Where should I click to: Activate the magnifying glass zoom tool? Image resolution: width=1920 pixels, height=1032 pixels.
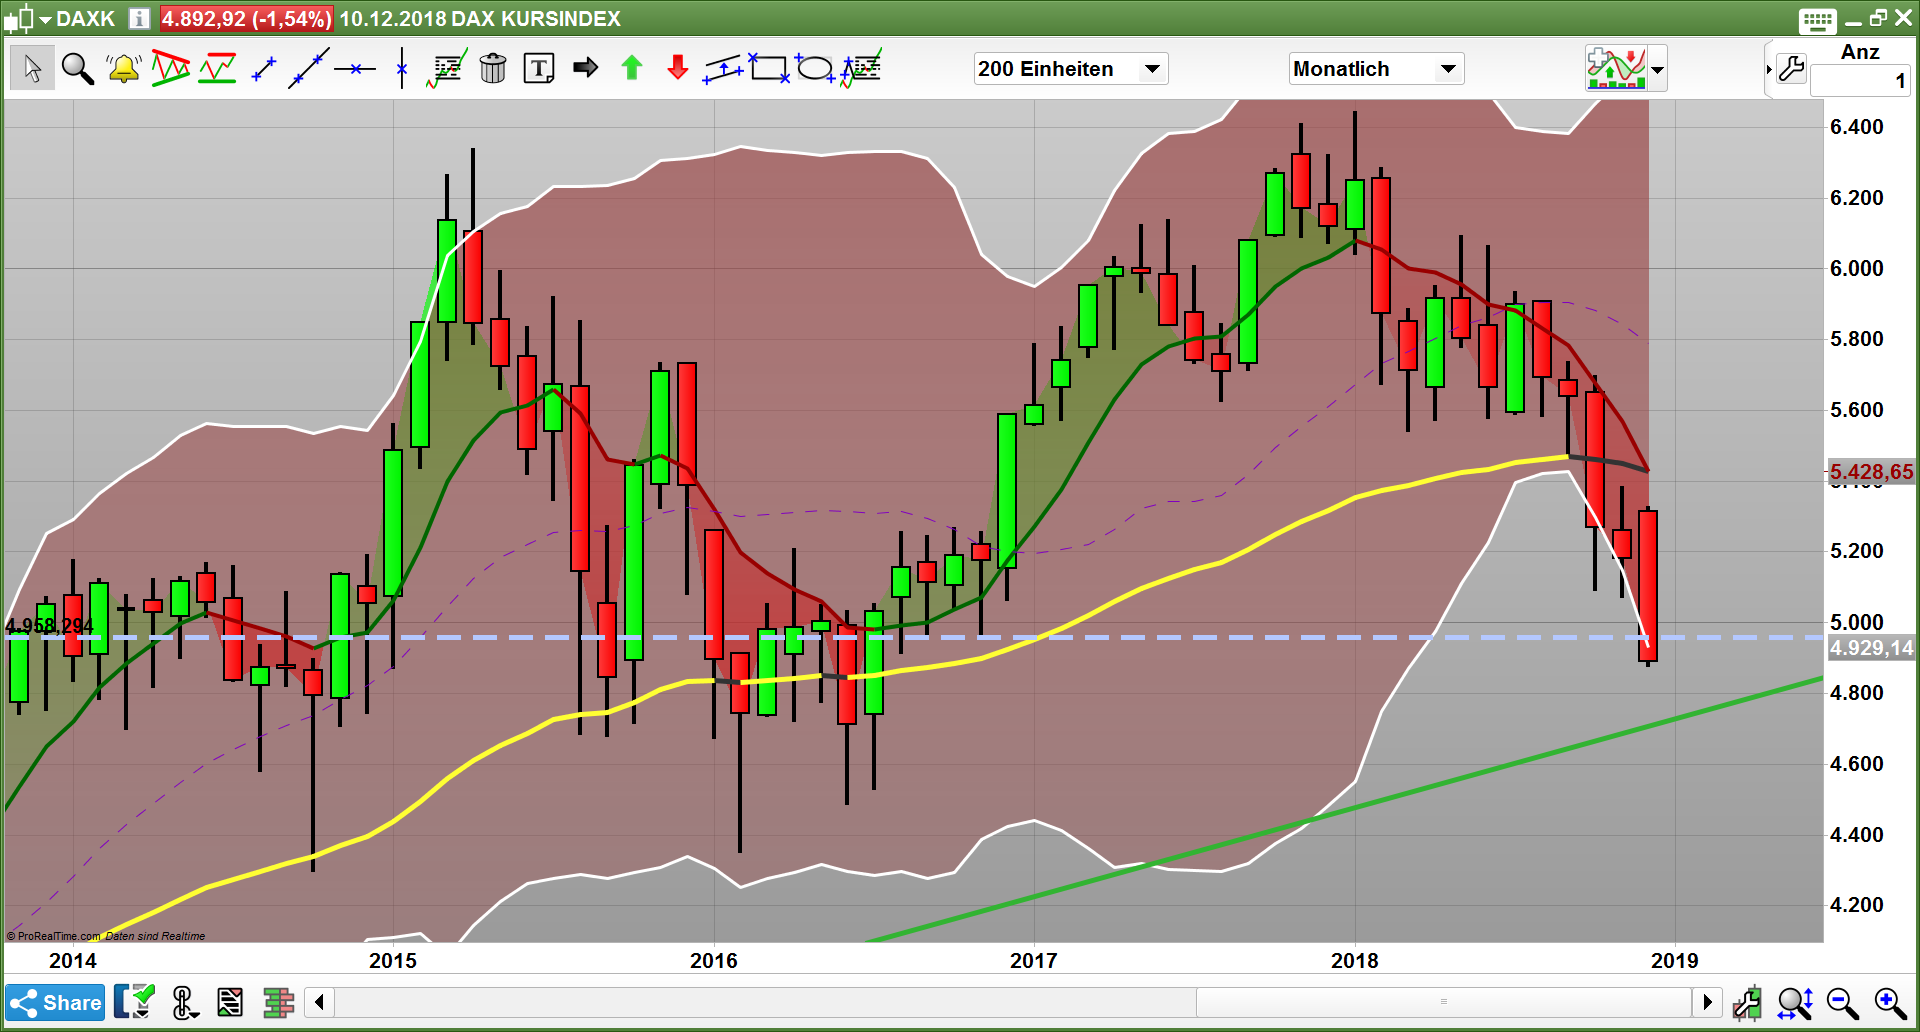(x=77, y=68)
